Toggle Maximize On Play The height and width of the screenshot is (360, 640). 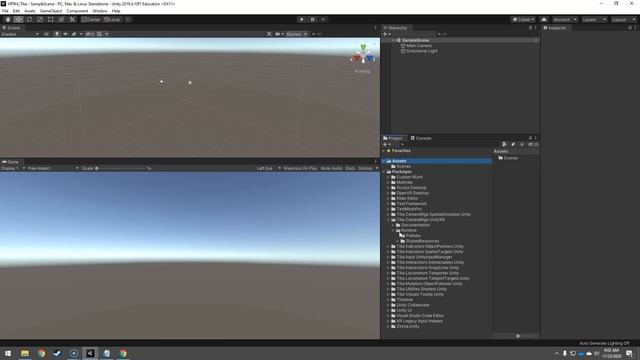(300, 168)
